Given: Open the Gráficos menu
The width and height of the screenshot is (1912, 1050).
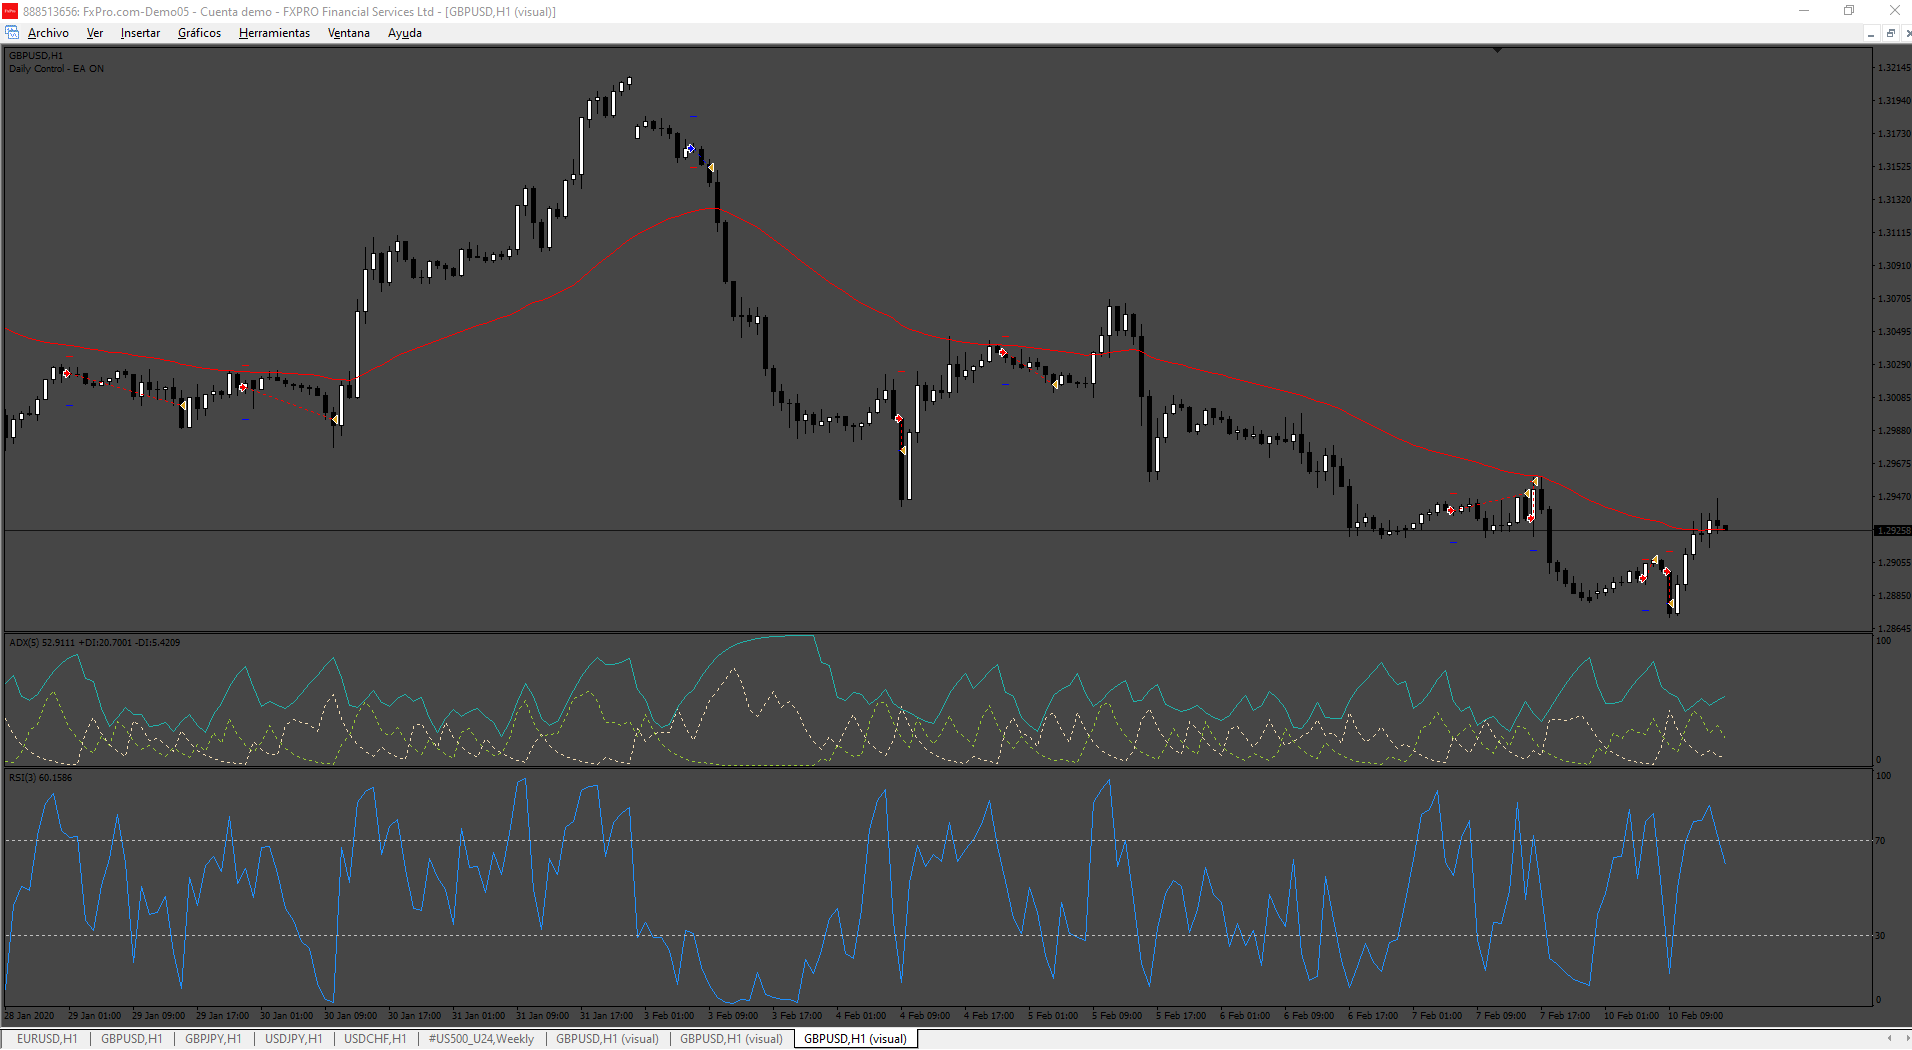Looking at the screenshot, I should tap(199, 33).
